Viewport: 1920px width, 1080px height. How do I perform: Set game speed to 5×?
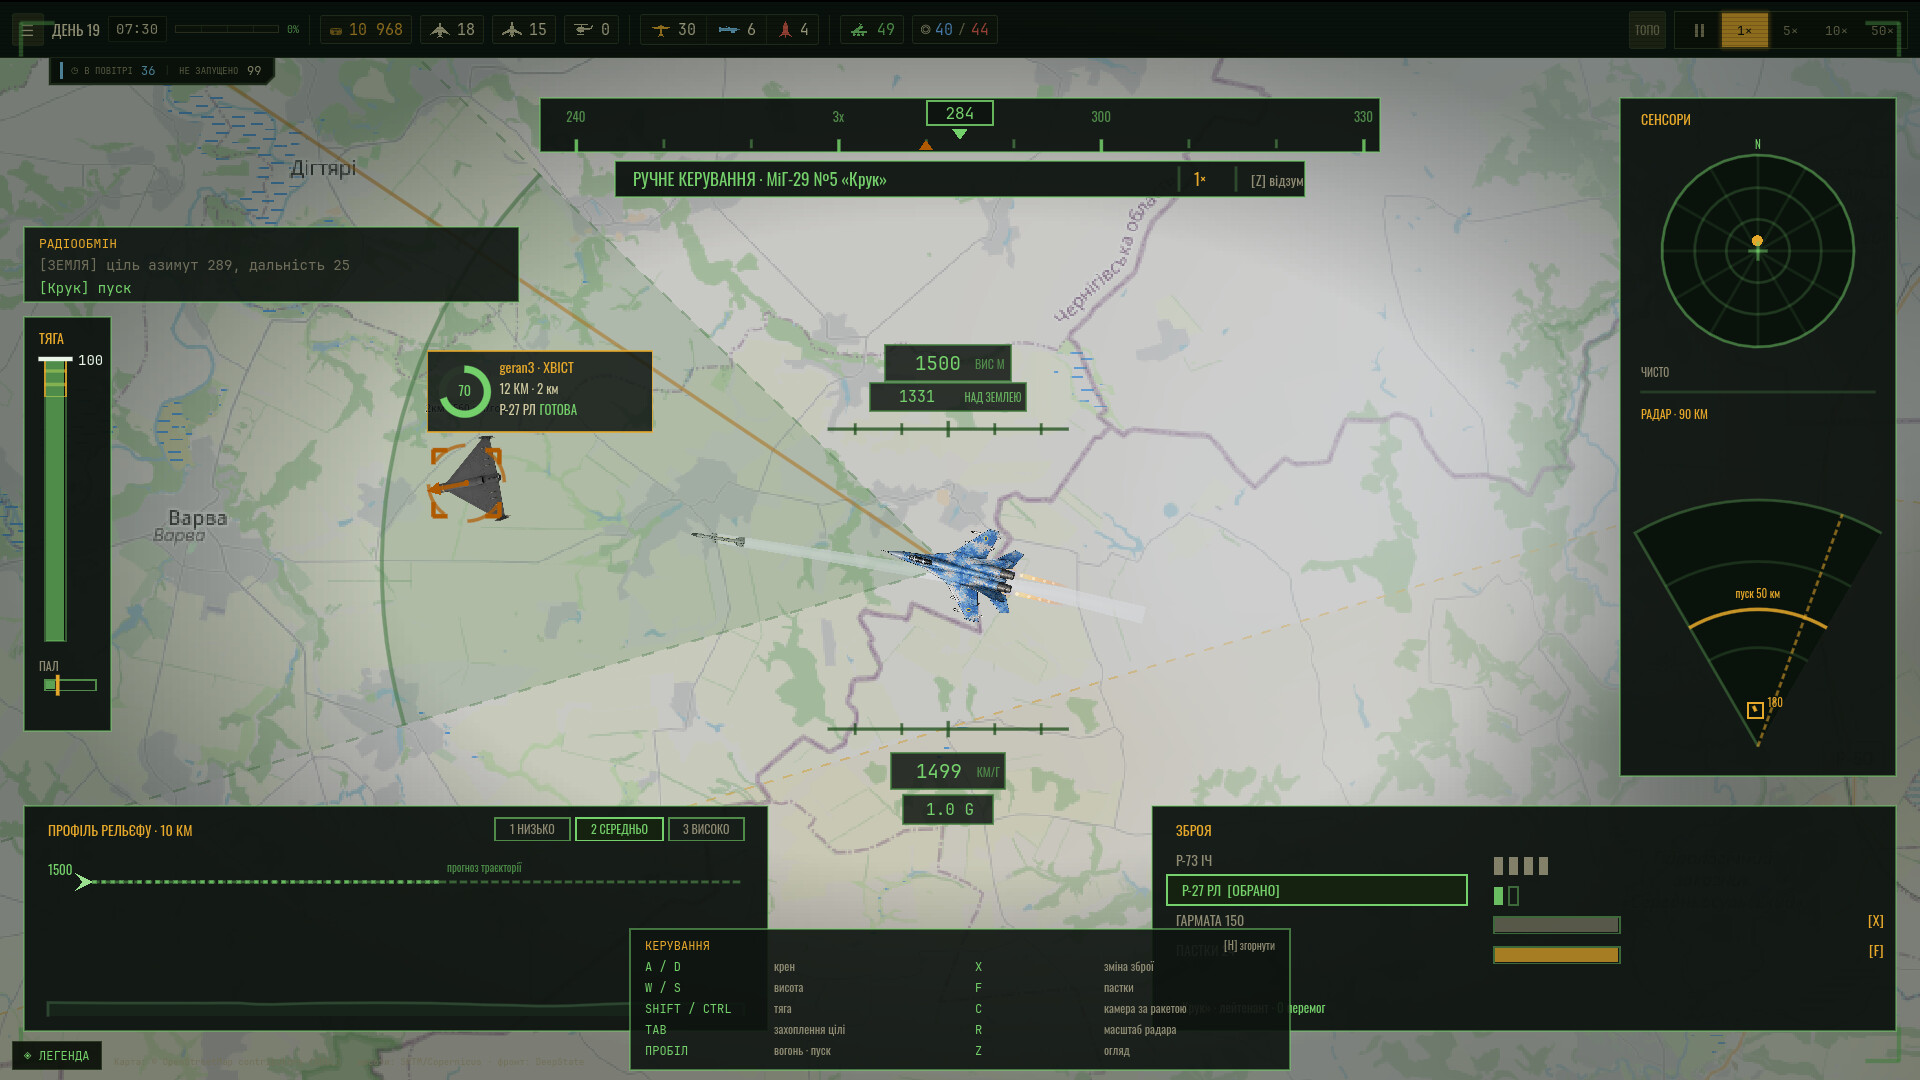1791,31
